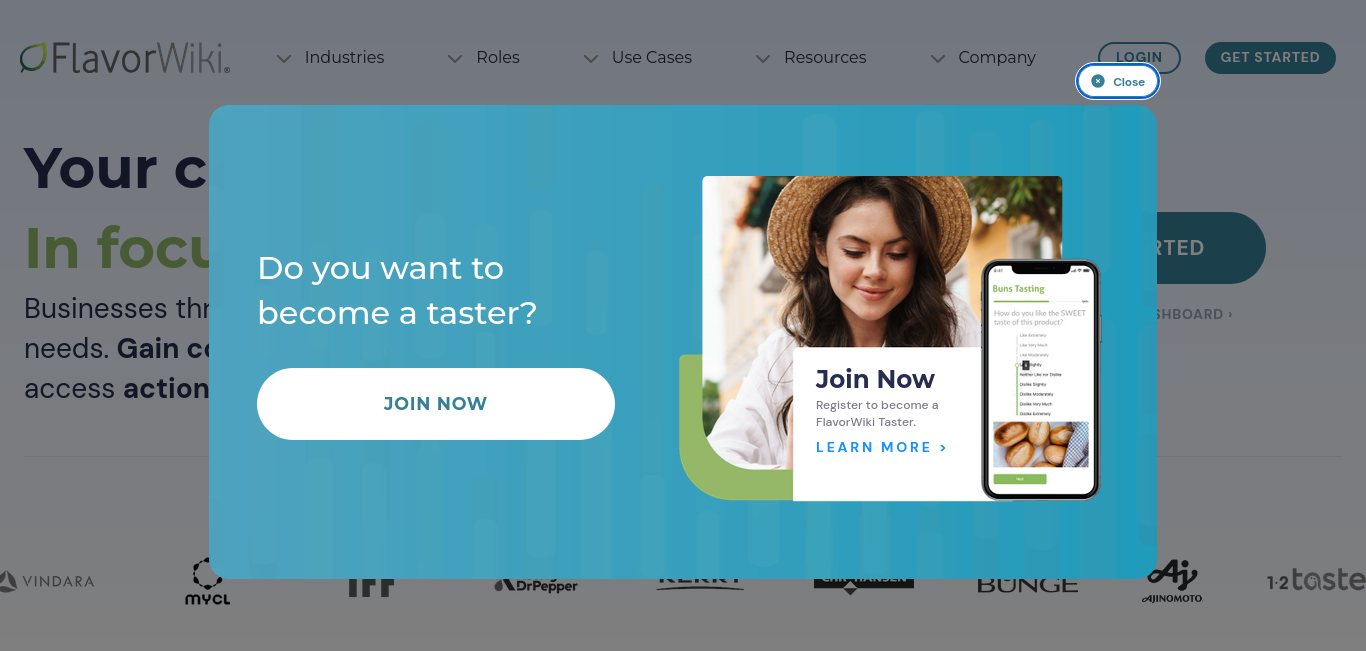
Task: Click the phone mockup image
Action: click(1041, 380)
